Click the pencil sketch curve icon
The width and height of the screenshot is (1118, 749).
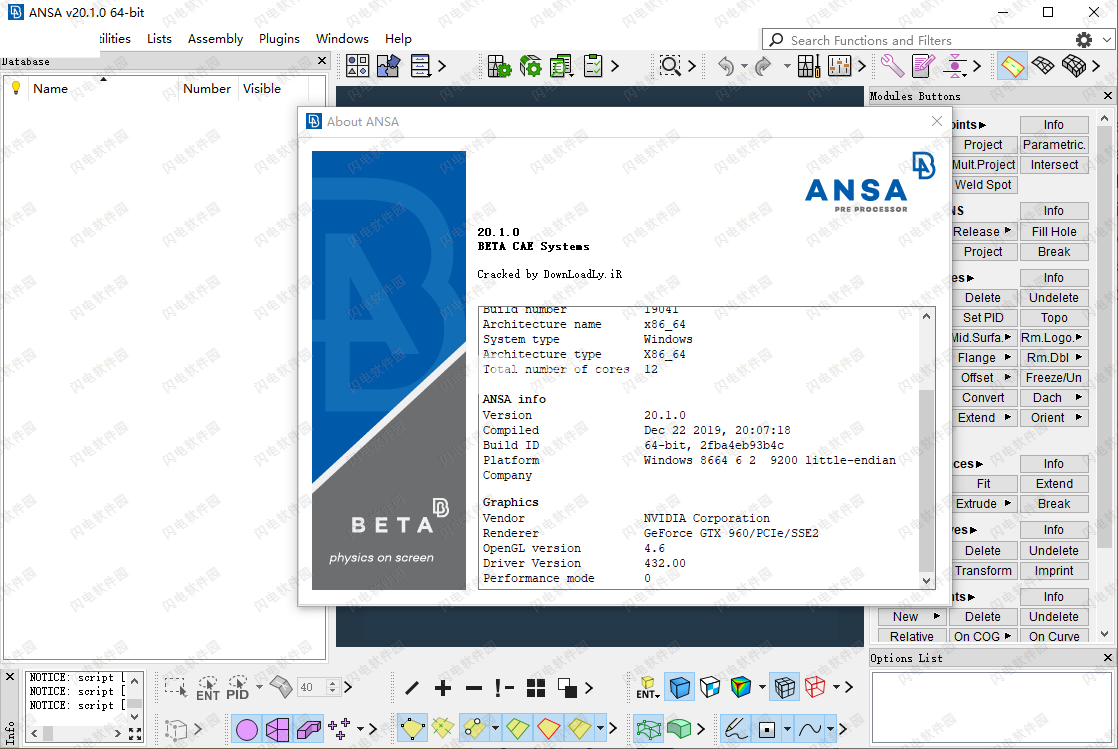pos(735,729)
